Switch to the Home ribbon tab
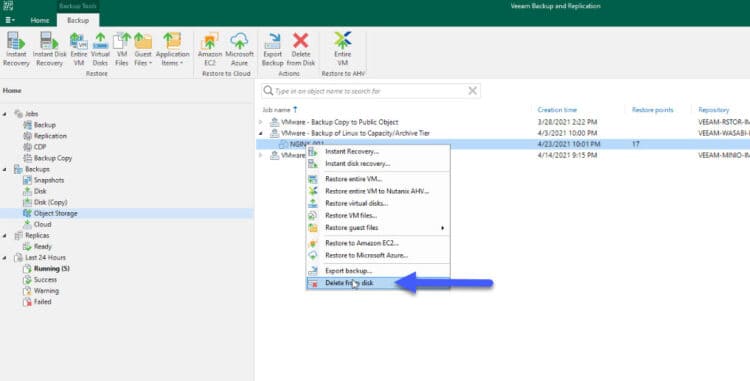Viewport: 750px width, 381px height. (x=40, y=20)
